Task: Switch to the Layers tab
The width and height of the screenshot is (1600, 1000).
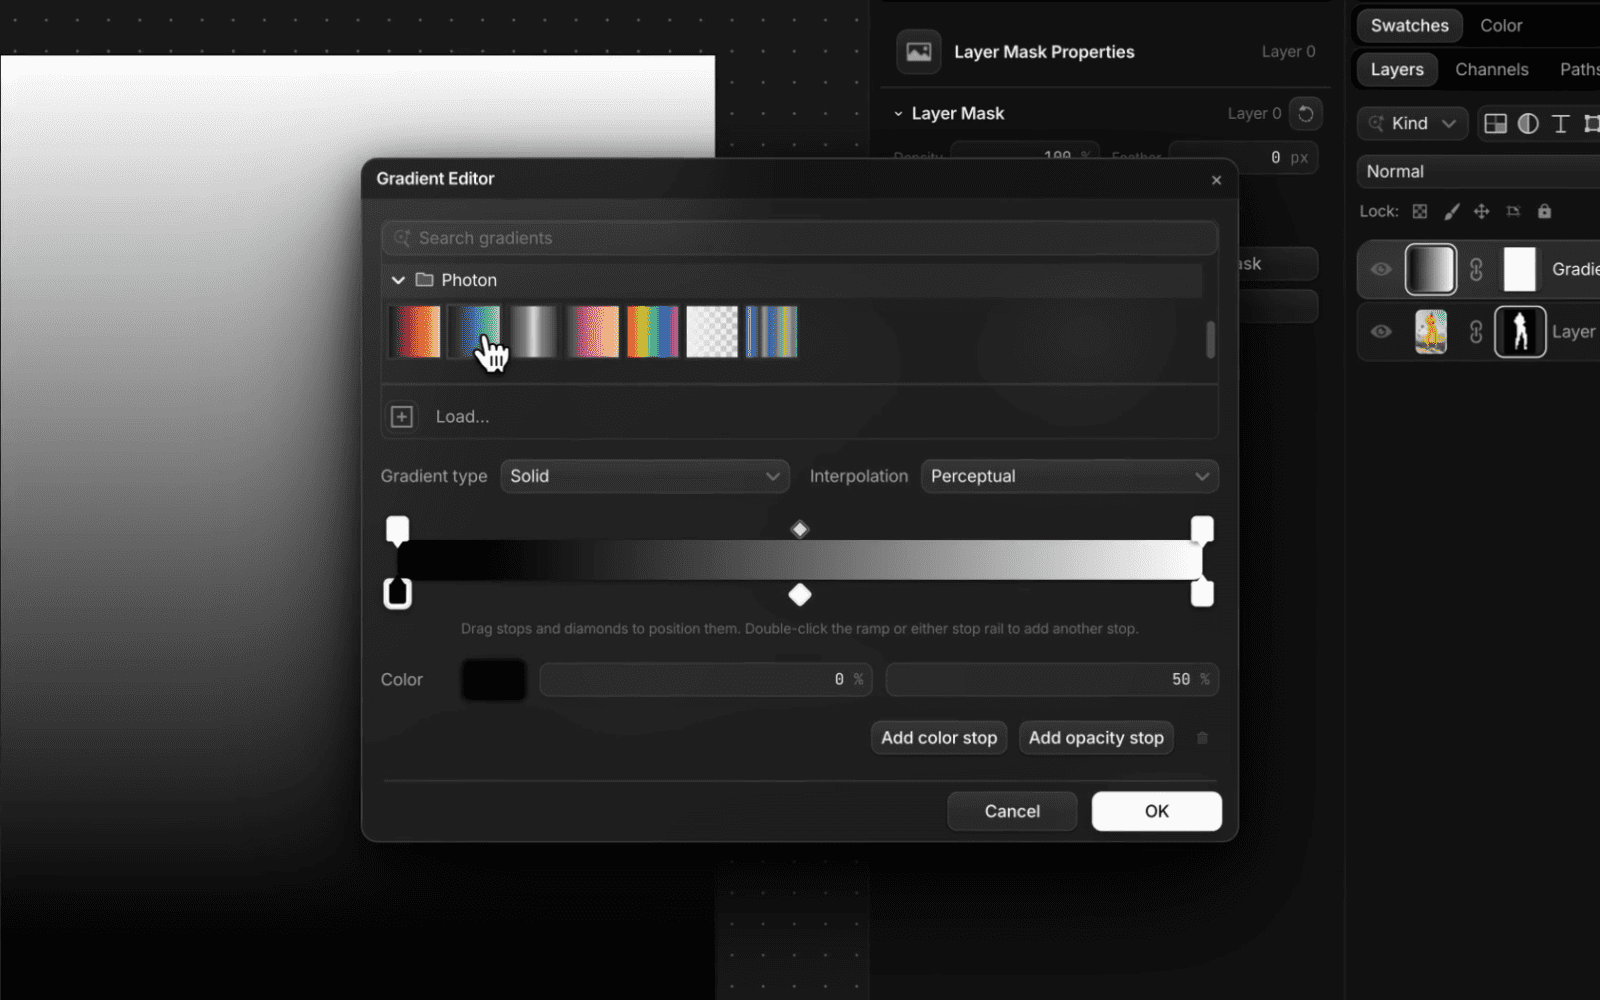Action: [x=1397, y=69]
